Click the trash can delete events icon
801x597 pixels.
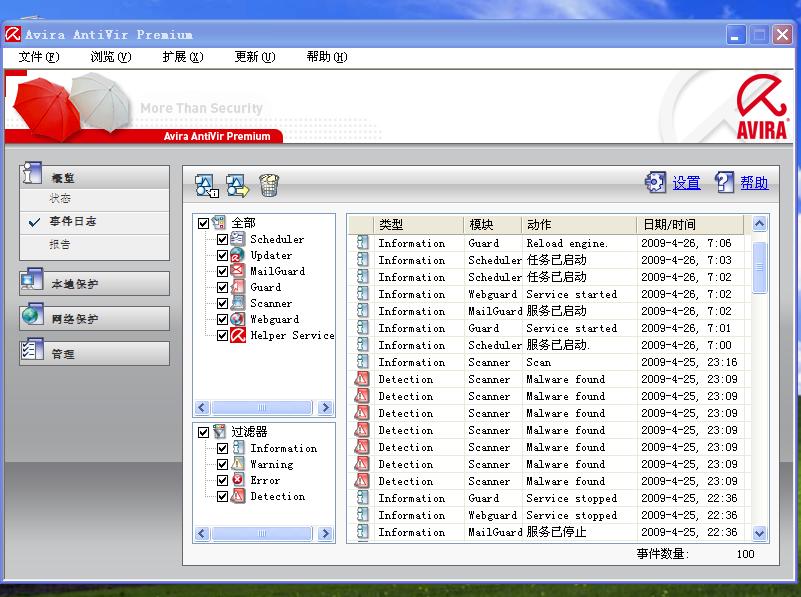tap(269, 185)
